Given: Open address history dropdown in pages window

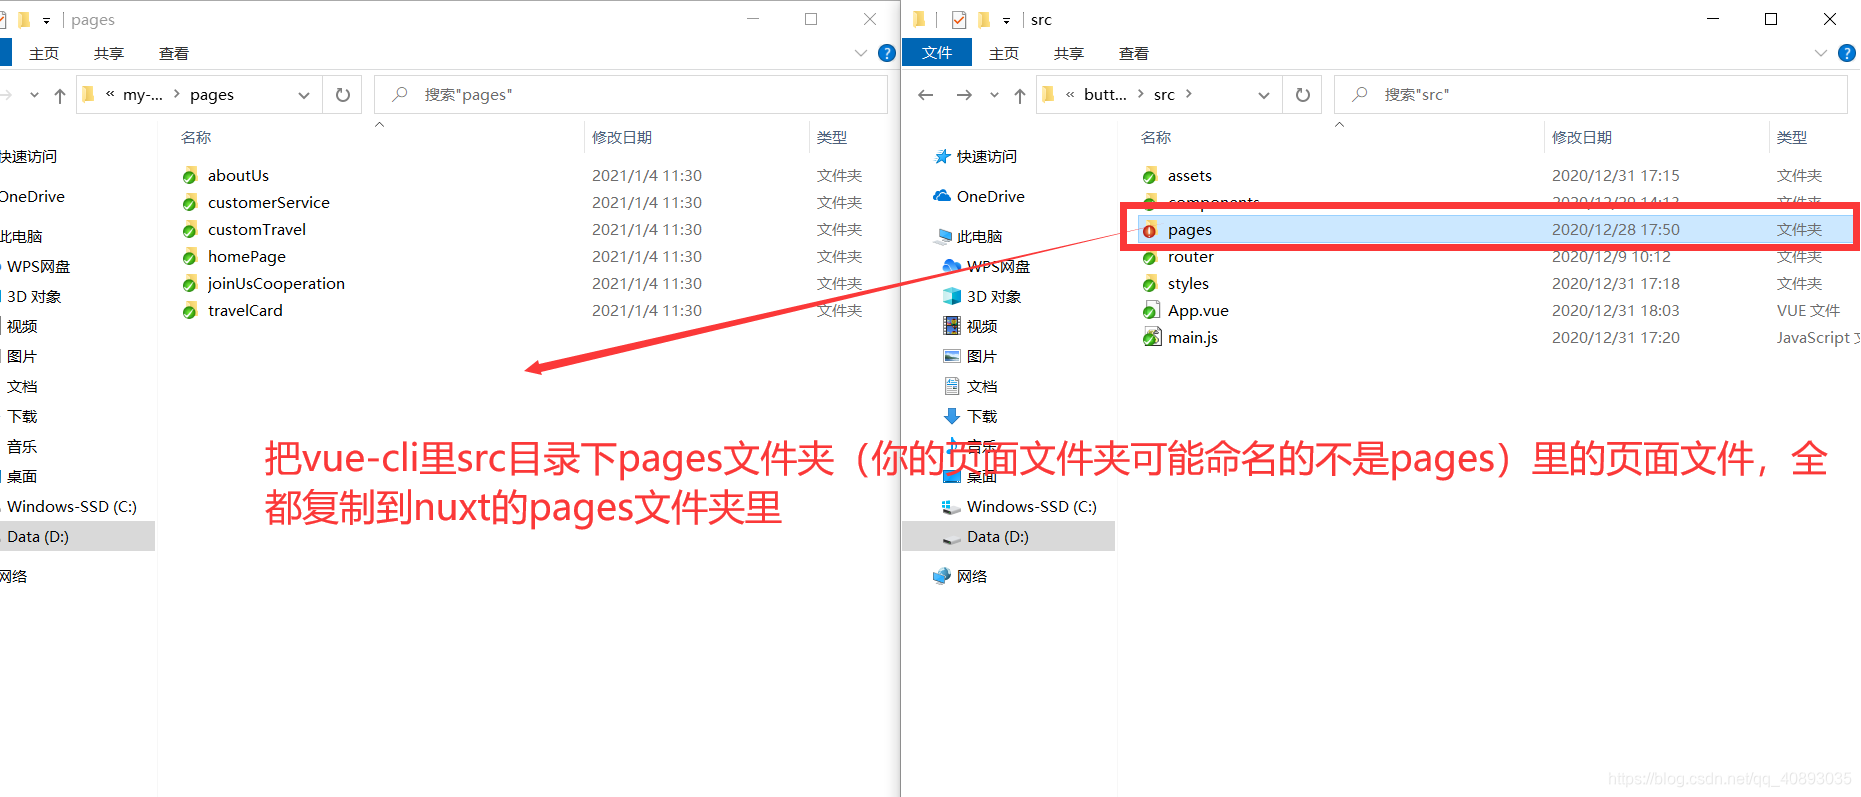Looking at the screenshot, I should click(x=304, y=95).
